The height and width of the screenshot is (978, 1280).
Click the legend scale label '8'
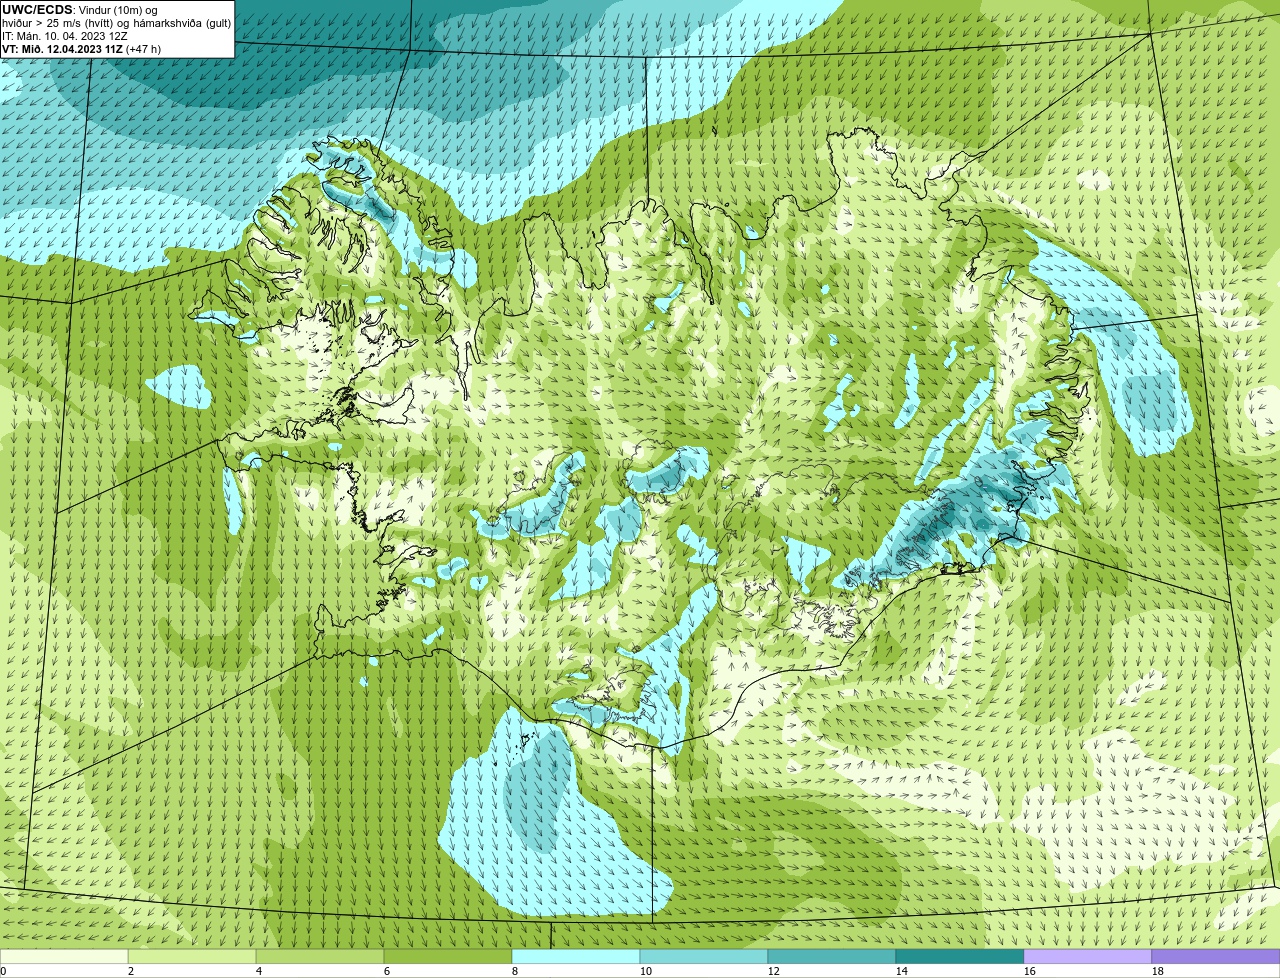[x=515, y=971]
